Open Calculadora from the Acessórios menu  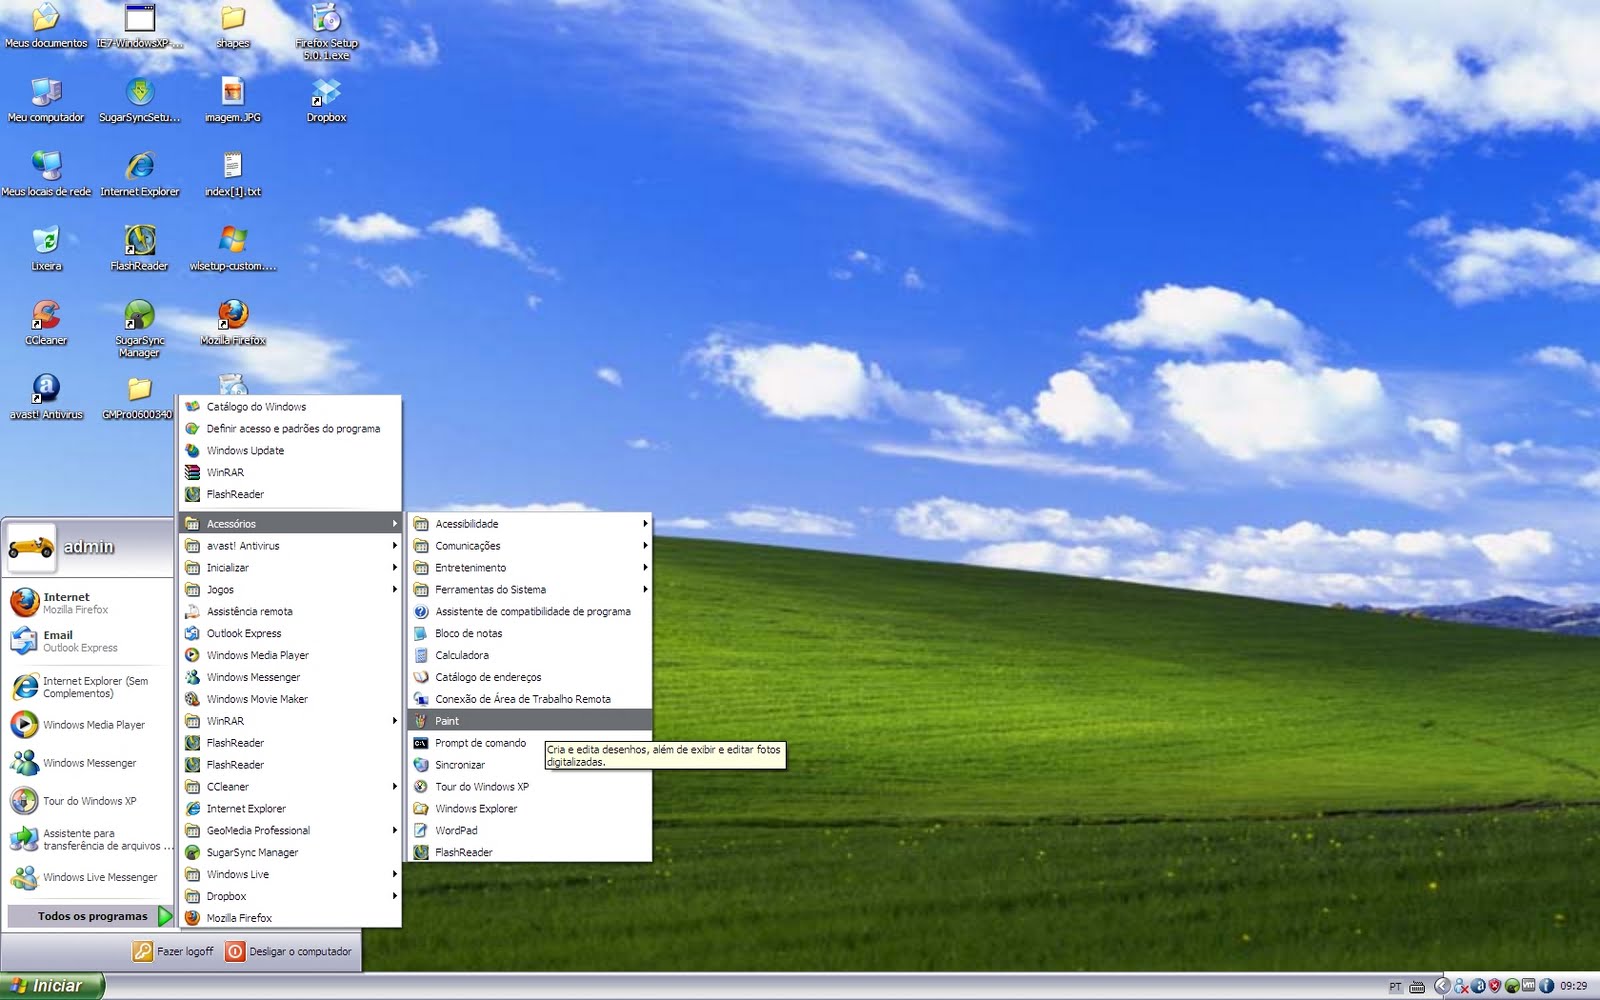530,656
